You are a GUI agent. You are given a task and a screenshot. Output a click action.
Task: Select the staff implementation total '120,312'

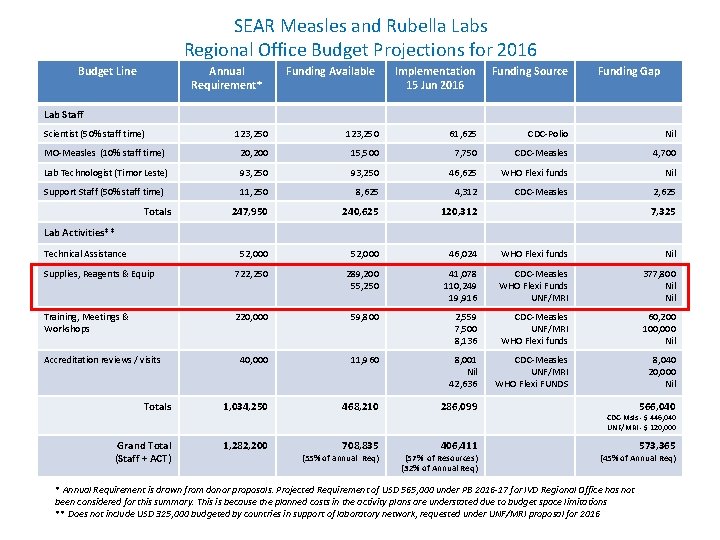click(459, 212)
